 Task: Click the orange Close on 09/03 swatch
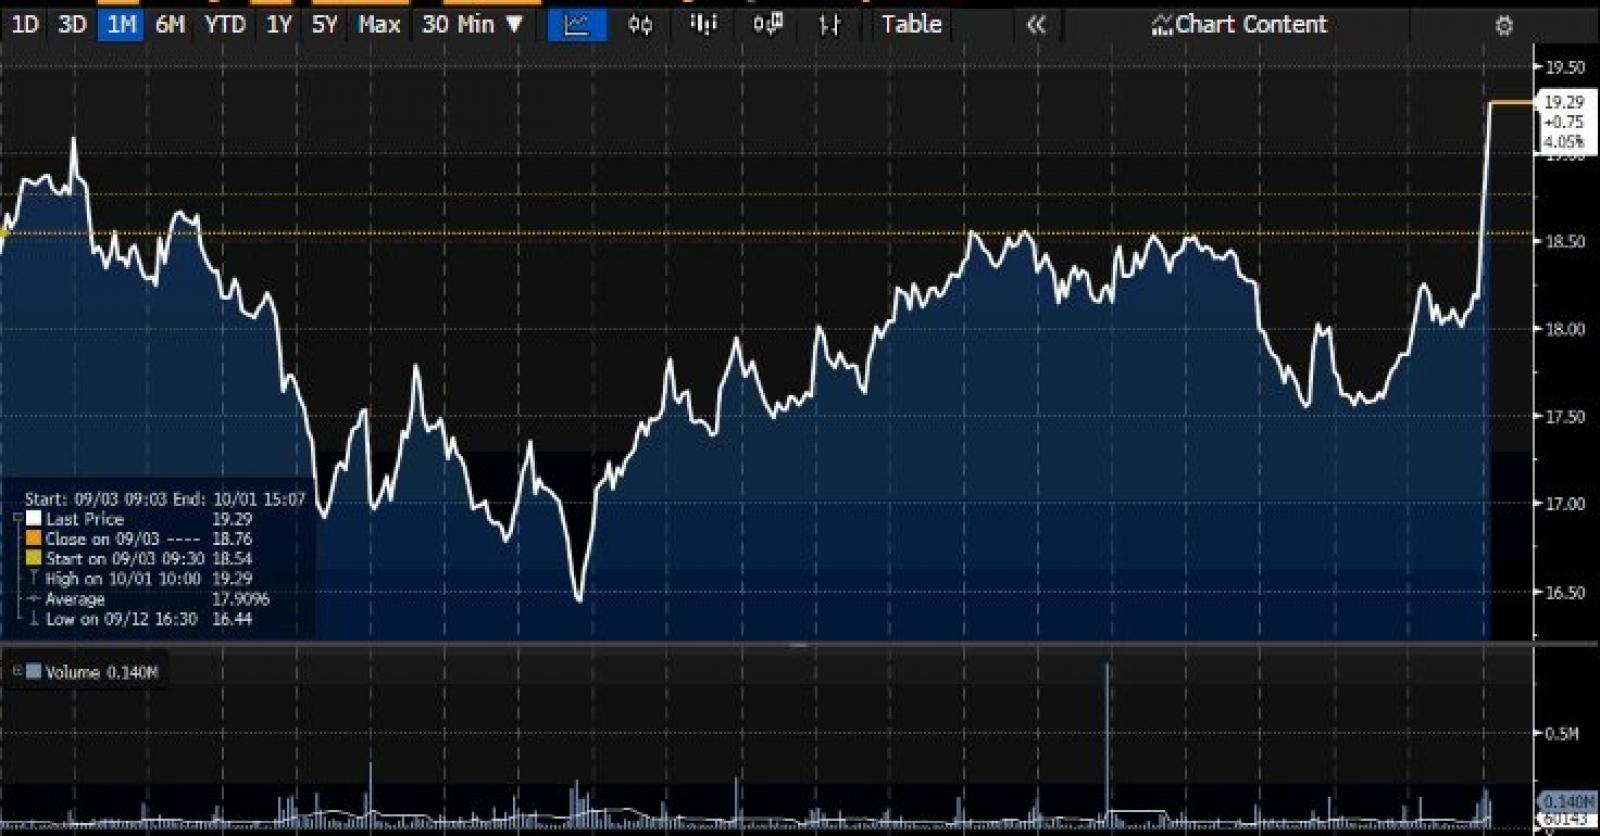34,538
